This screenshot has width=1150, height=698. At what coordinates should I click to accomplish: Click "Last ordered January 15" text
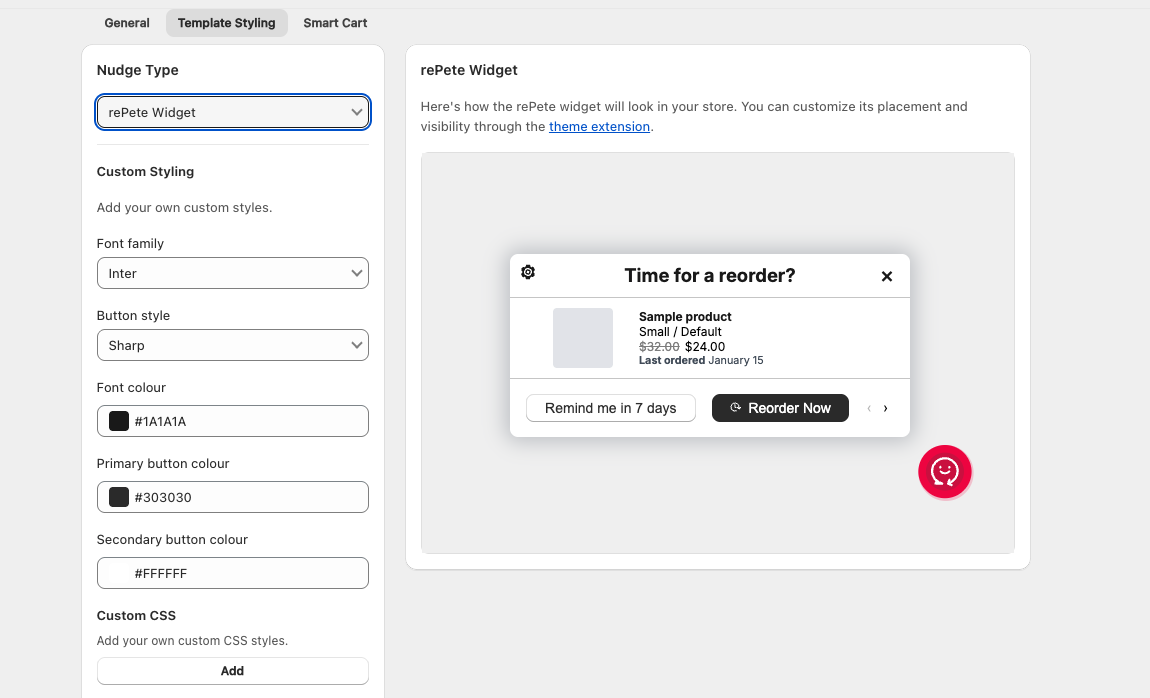(701, 360)
